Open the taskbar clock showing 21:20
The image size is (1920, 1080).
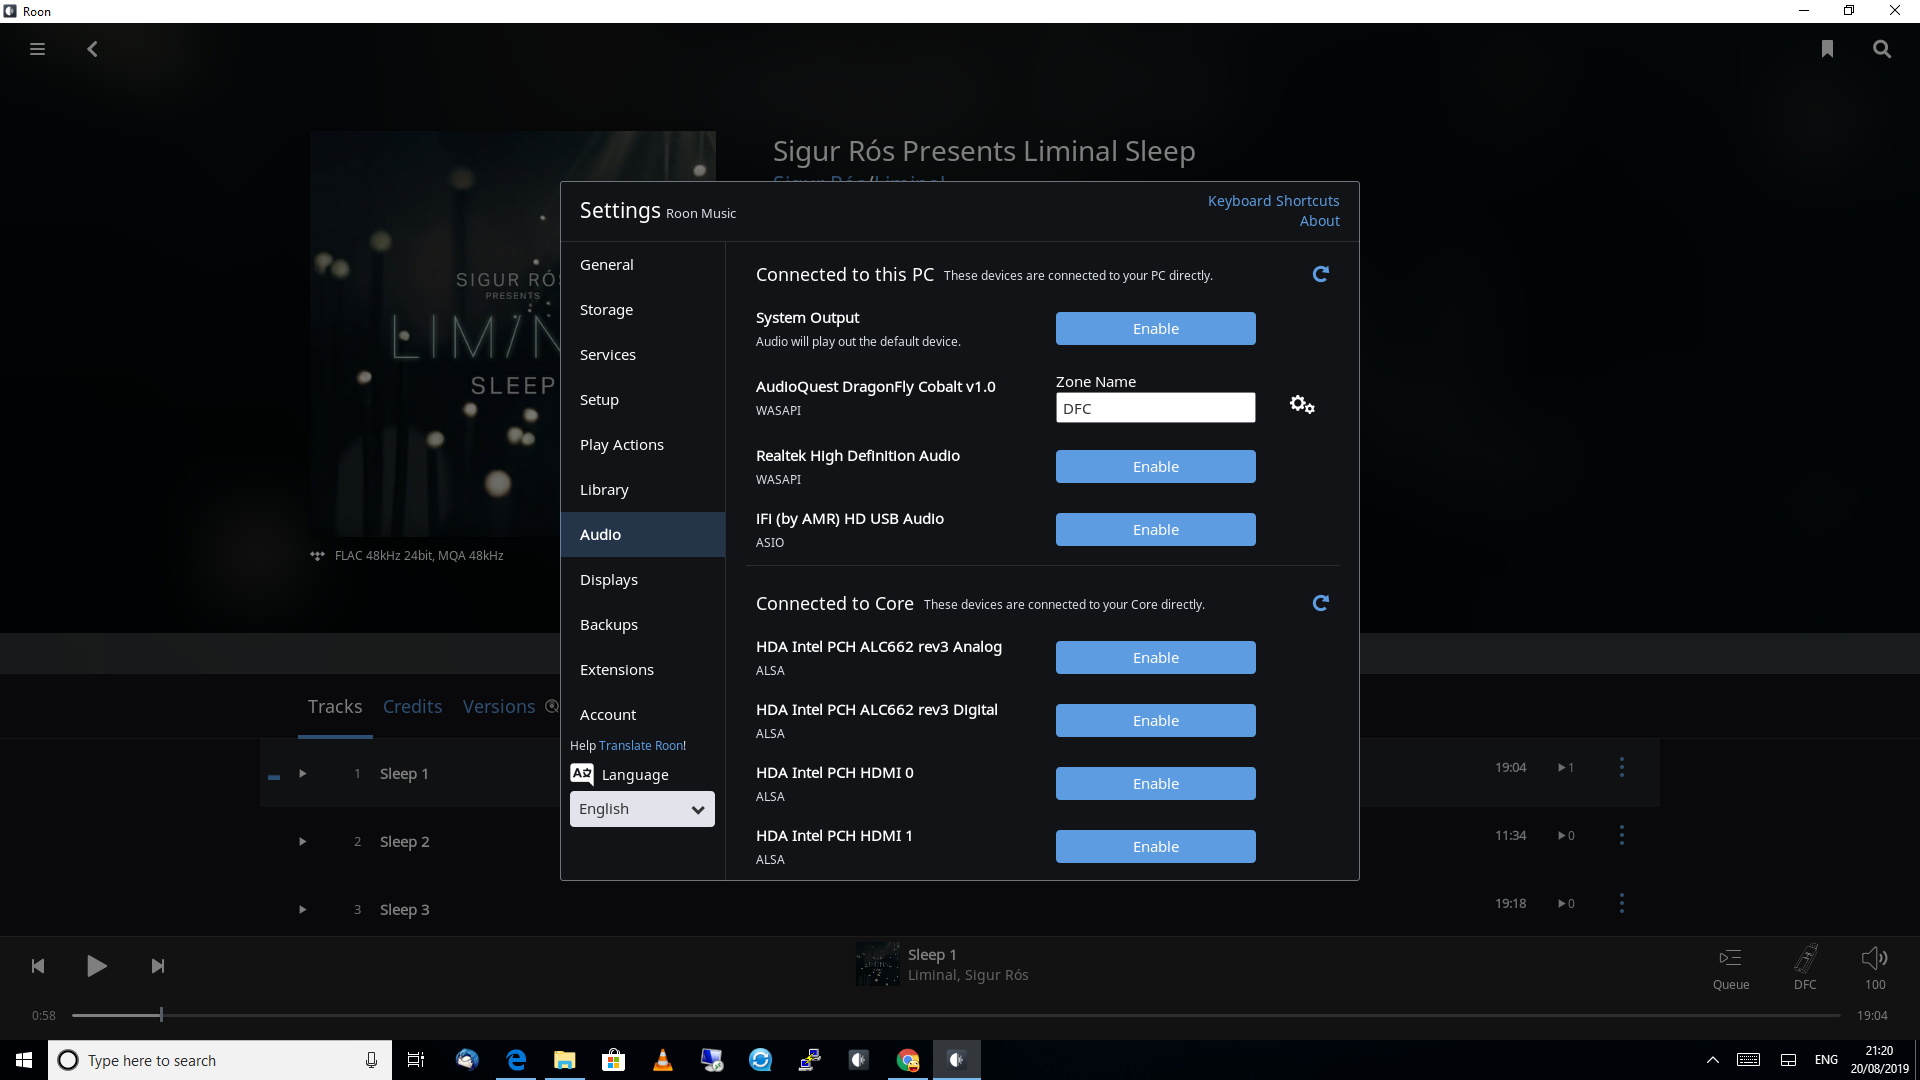pyautogui.click(x=1879, y=1060)
